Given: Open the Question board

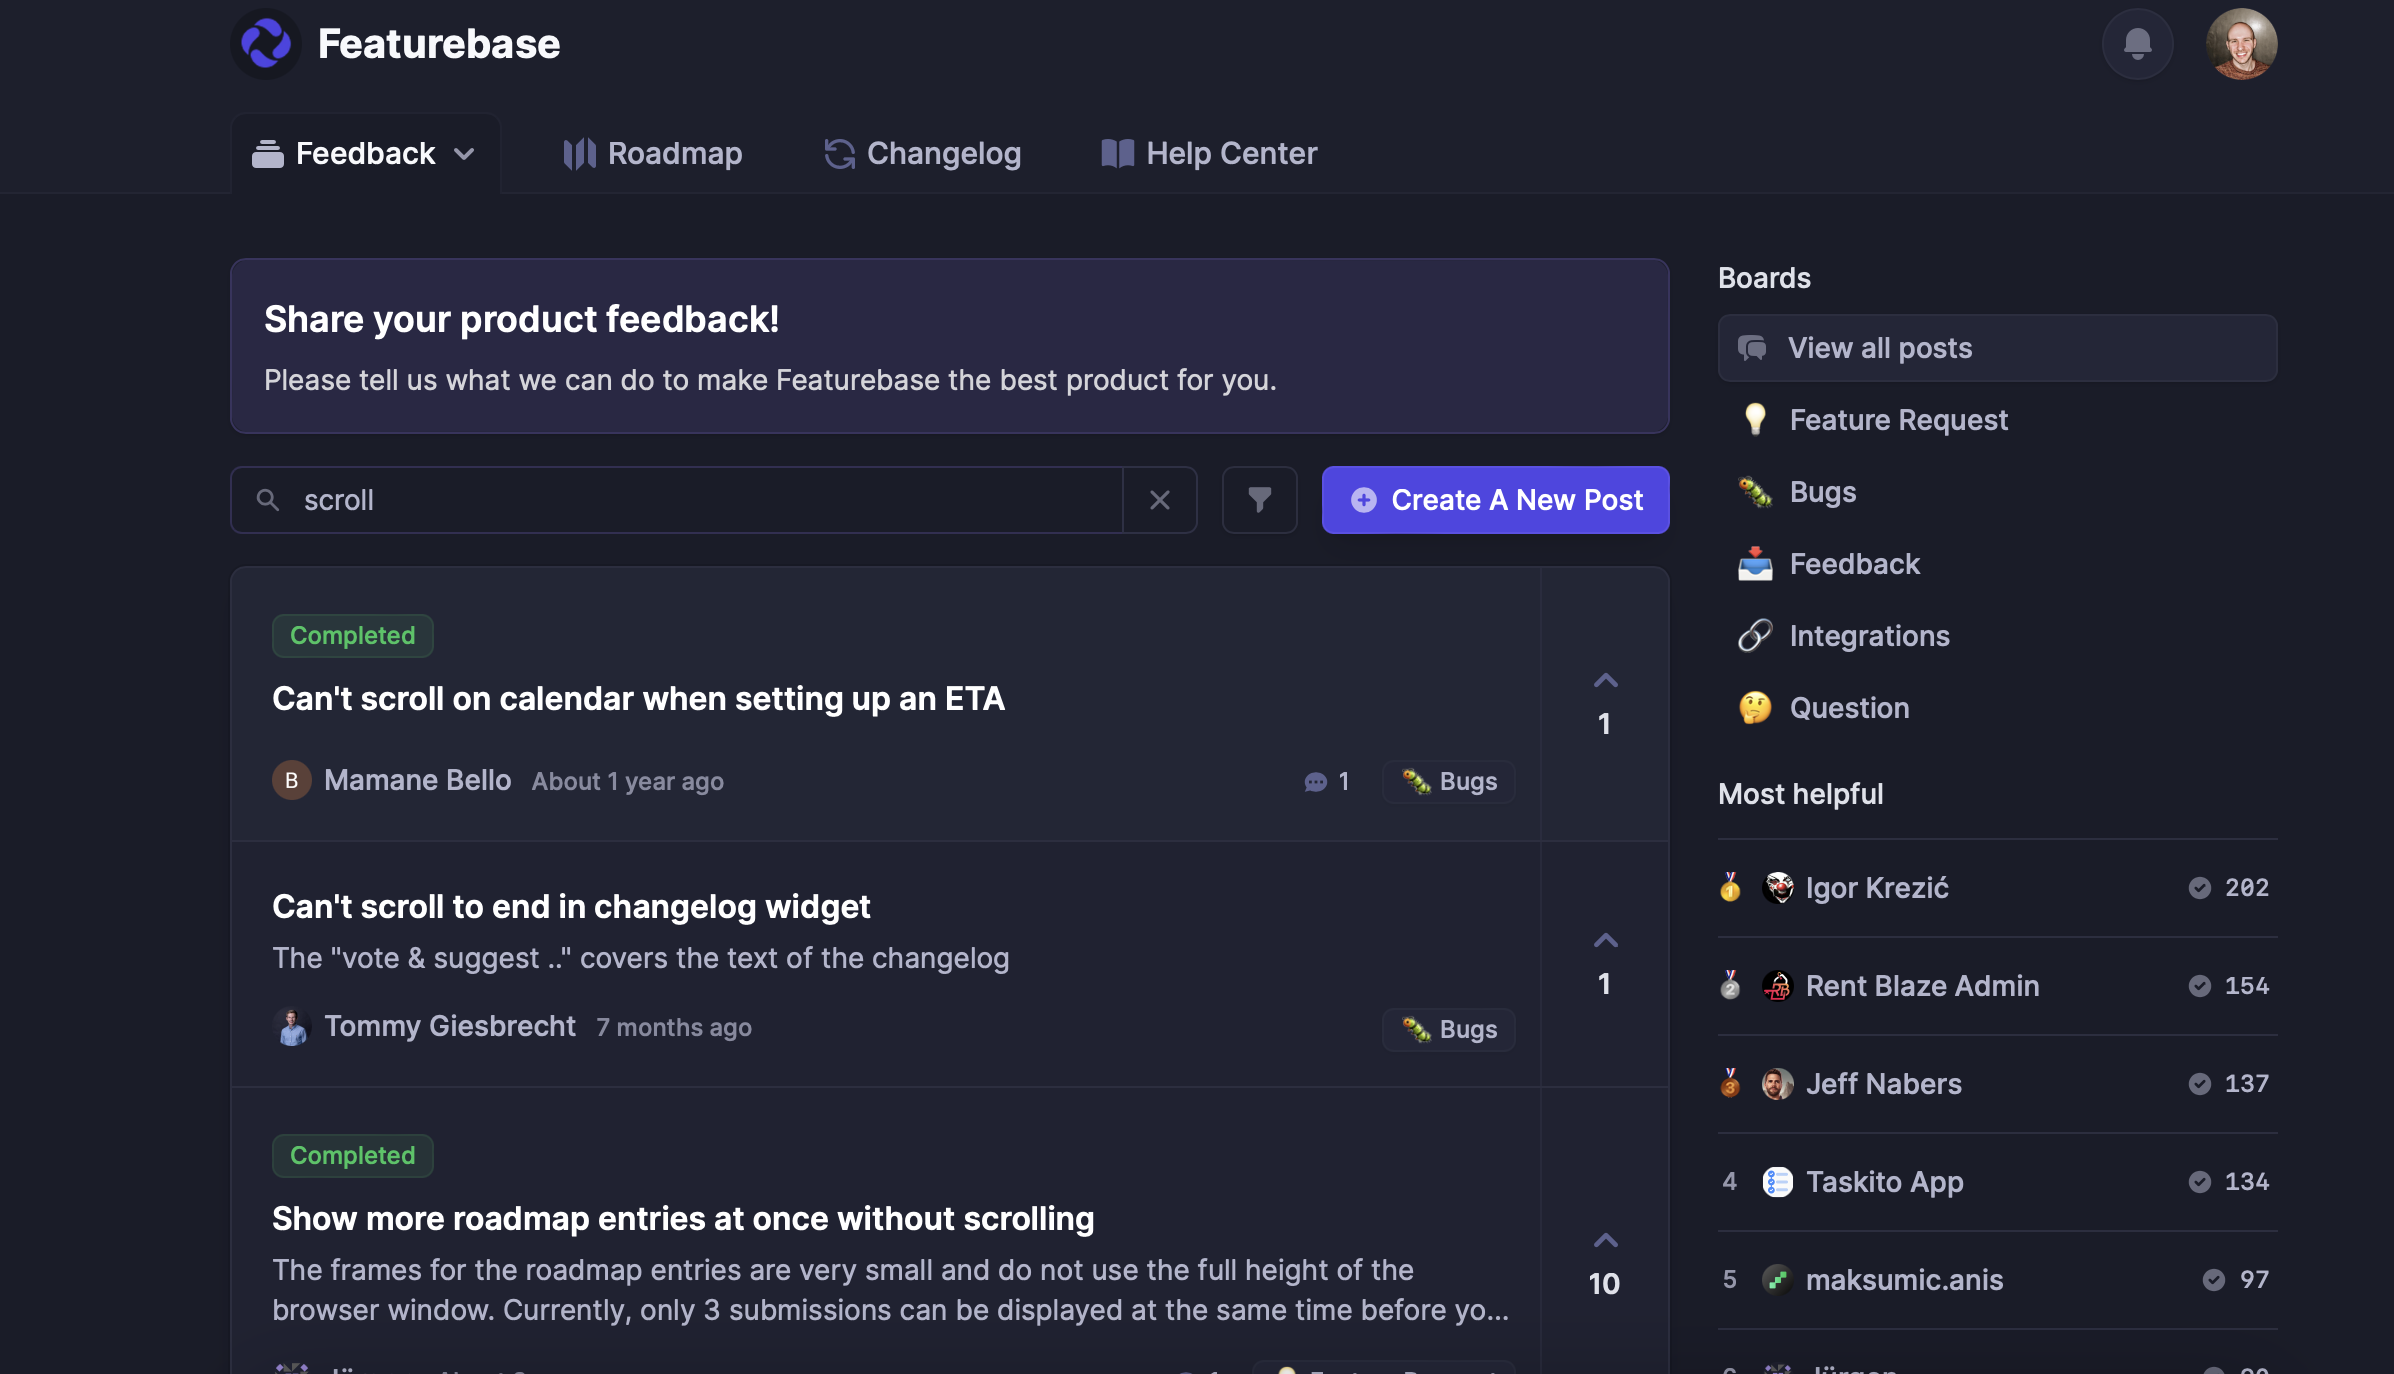Looking at the screenshot, I should (x=1848, y=708).
